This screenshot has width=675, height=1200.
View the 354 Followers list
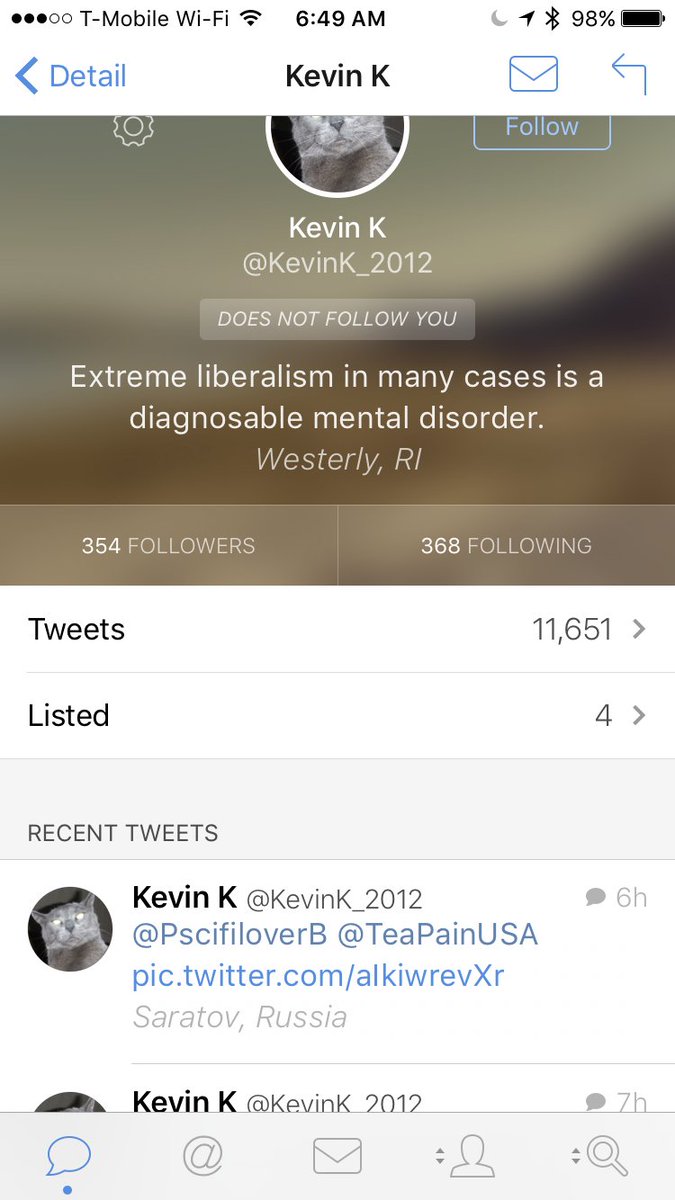click(x=168, y=546)
